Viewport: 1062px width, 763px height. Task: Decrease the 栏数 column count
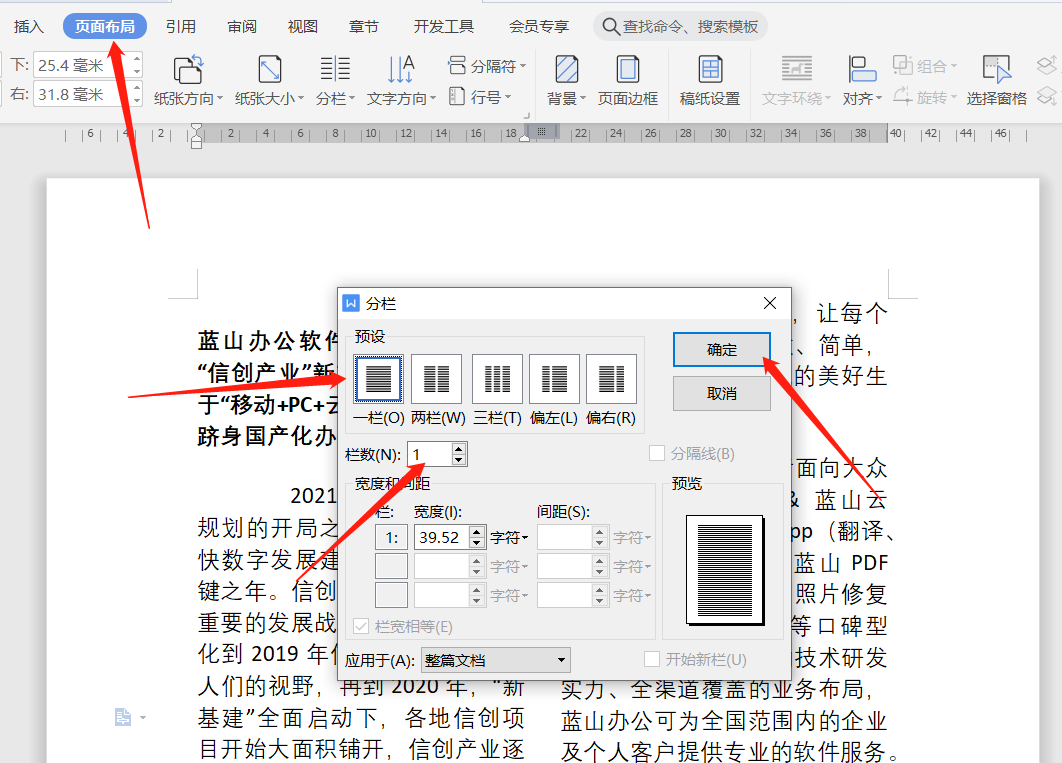point(459,460)
